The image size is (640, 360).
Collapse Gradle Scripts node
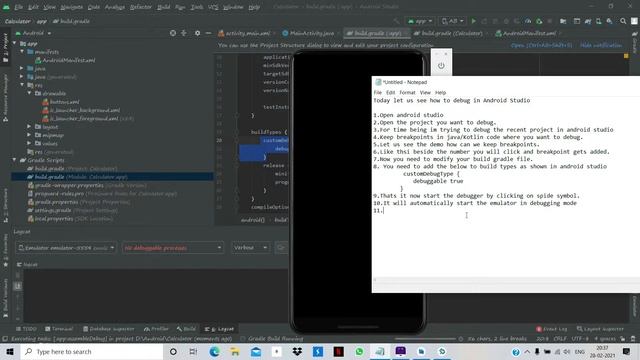coord(15,160)
